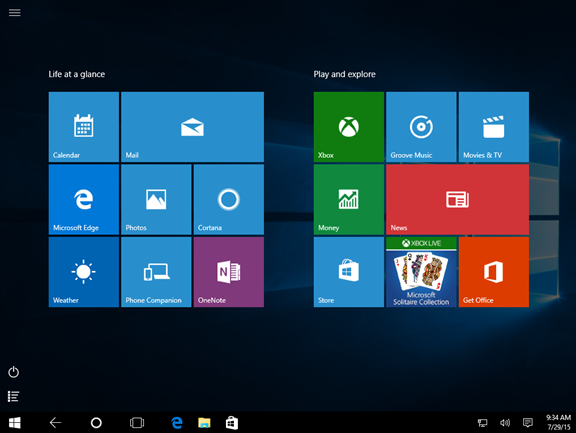Open the OneNote tile
This screenshot has width=576, height=433.
point(228,272)
